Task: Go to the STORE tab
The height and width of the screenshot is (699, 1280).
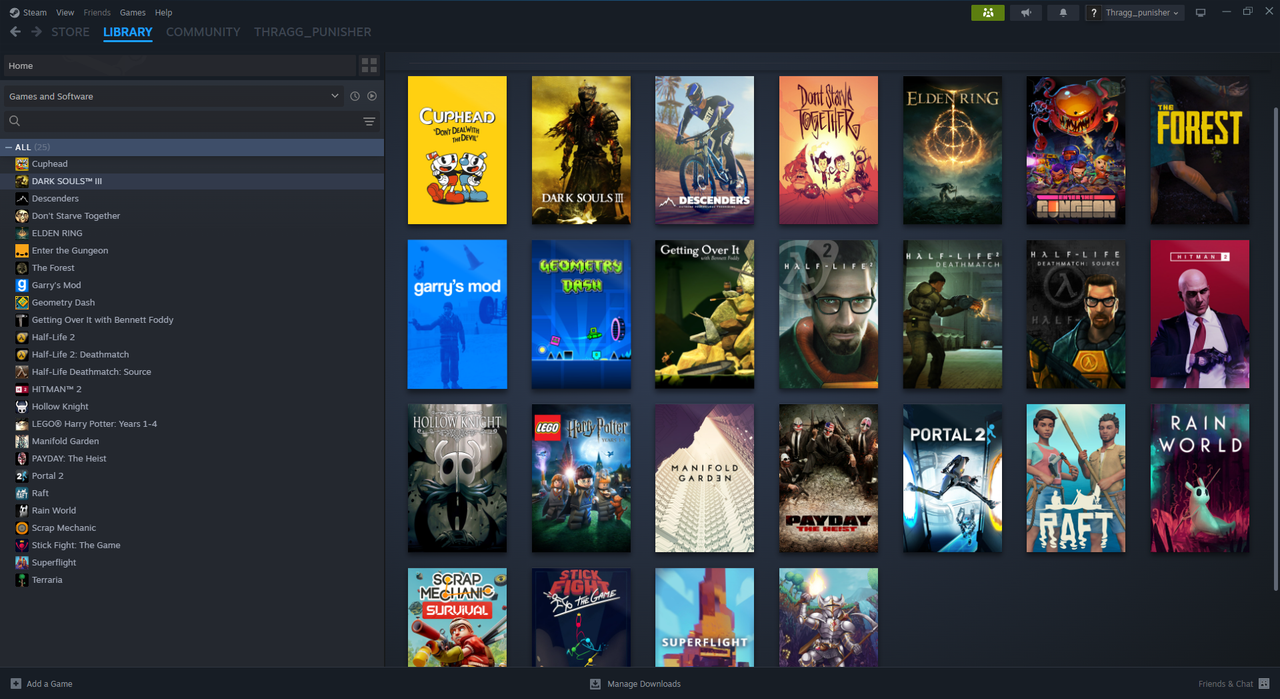Action: pos(70,32)
